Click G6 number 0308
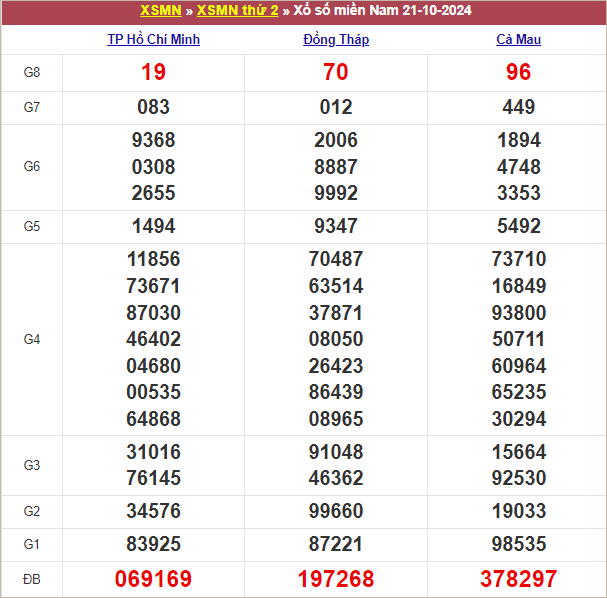 [153, 167]
